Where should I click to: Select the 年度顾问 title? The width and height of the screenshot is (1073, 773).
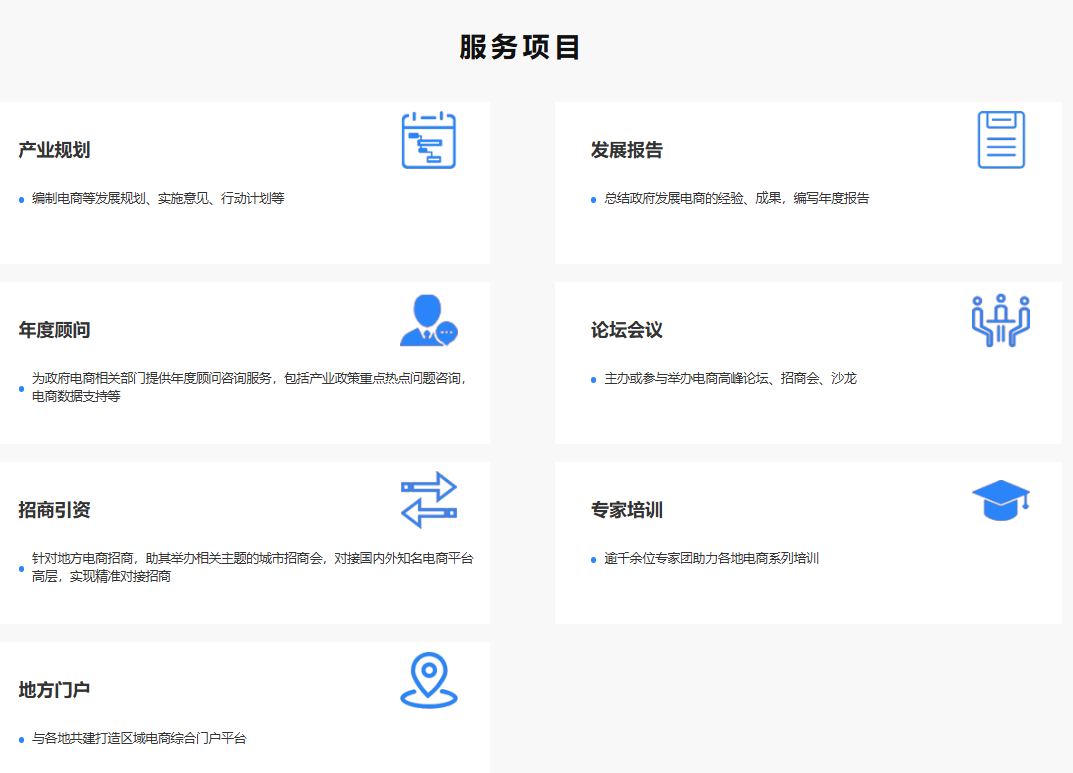click(55, 330)
